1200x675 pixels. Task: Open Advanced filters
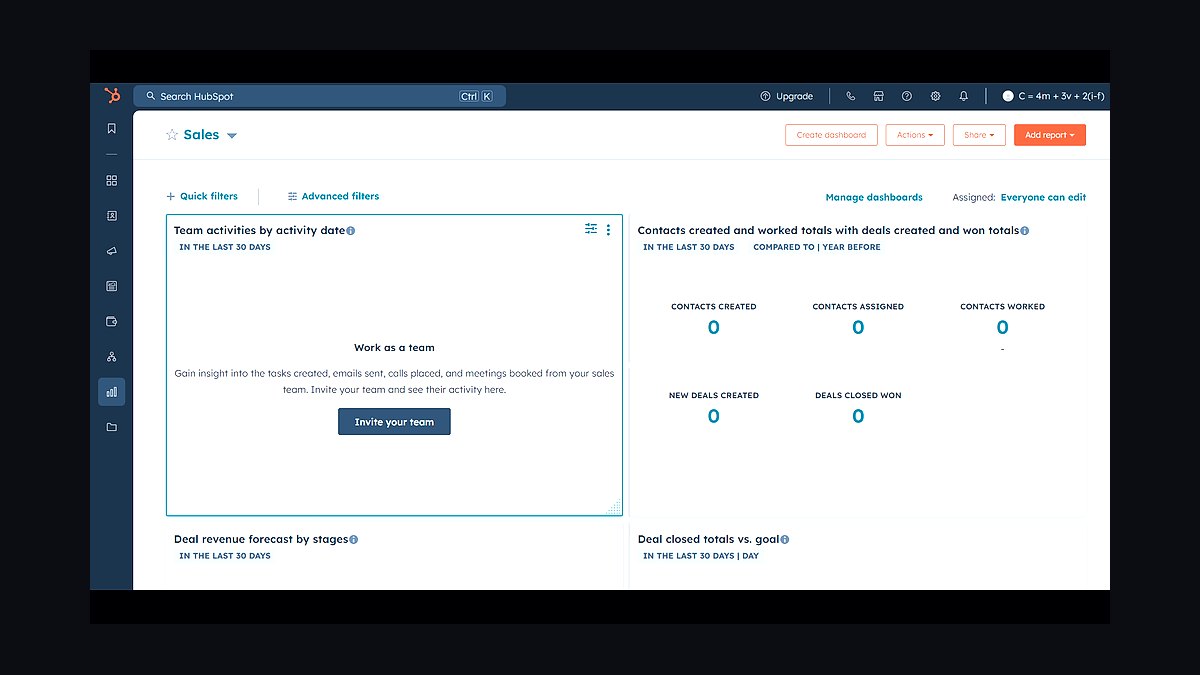[x=333, y=197]
